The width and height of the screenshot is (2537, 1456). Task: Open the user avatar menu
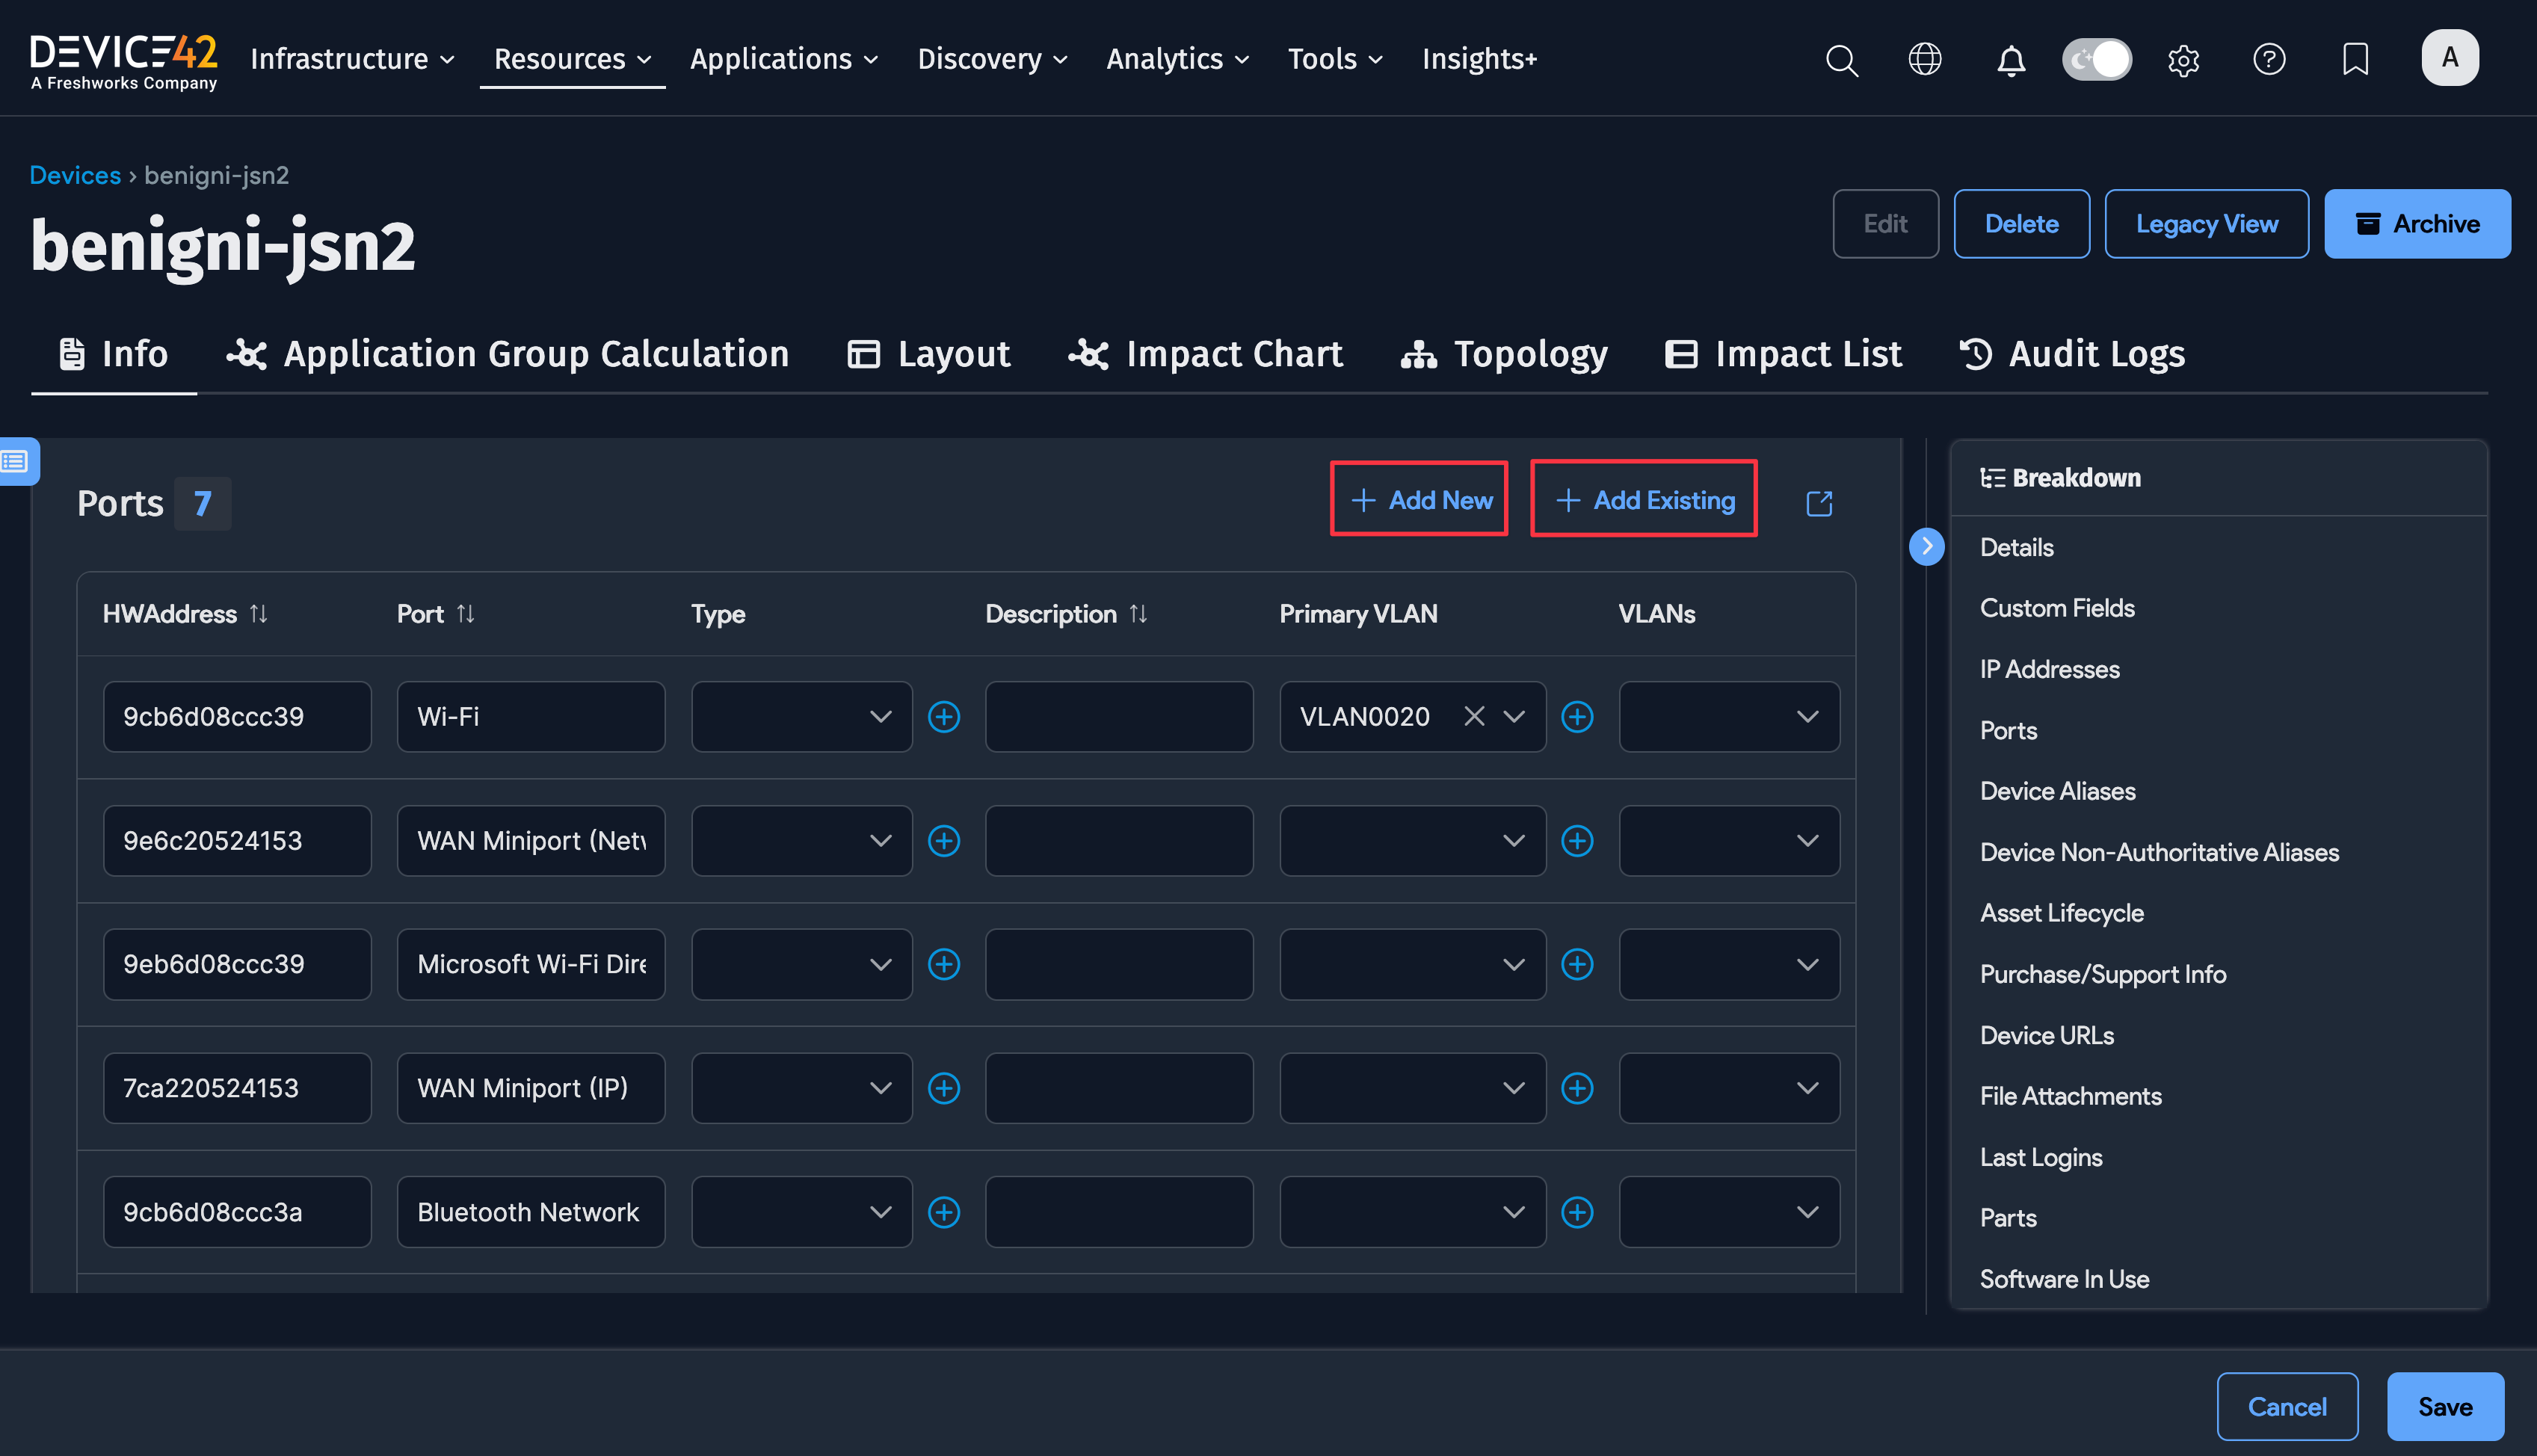(x=2450, y=57)
